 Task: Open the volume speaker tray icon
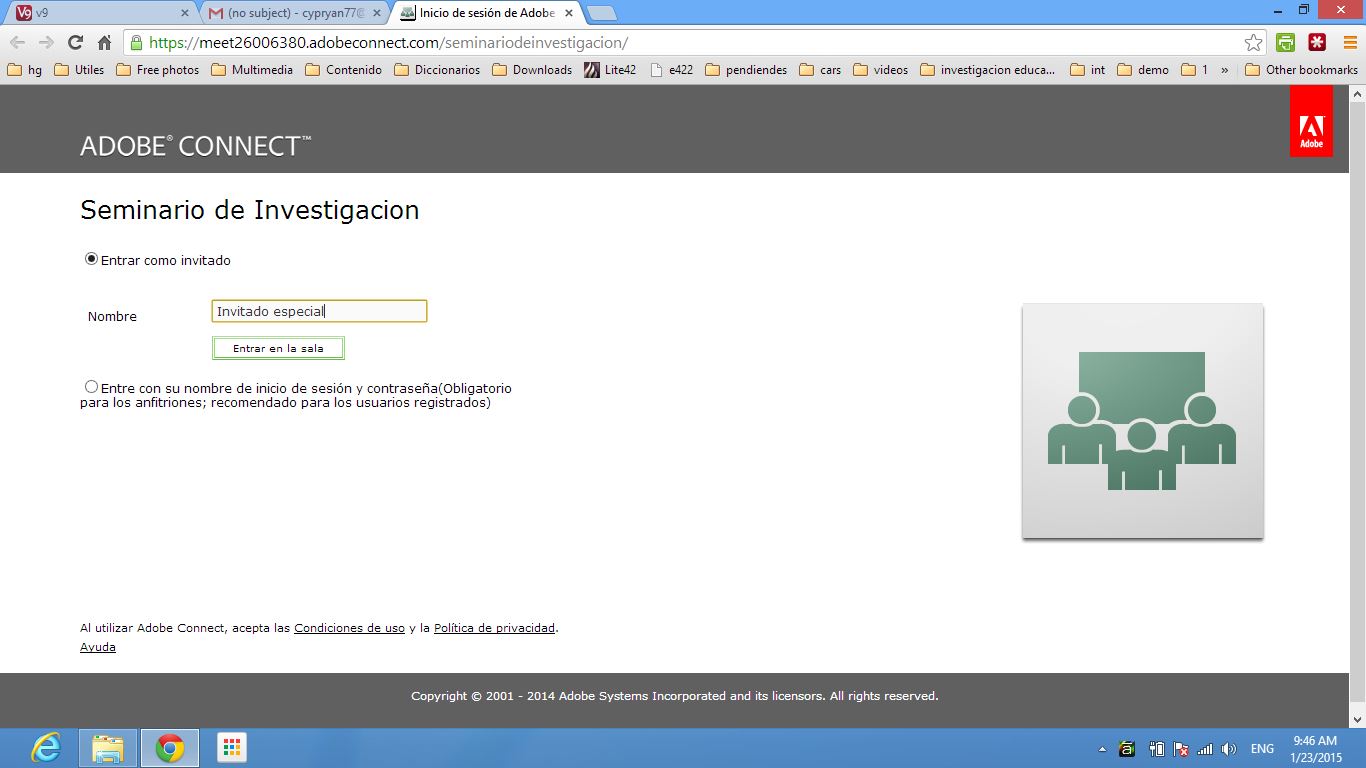click(x=1229, y=748)
